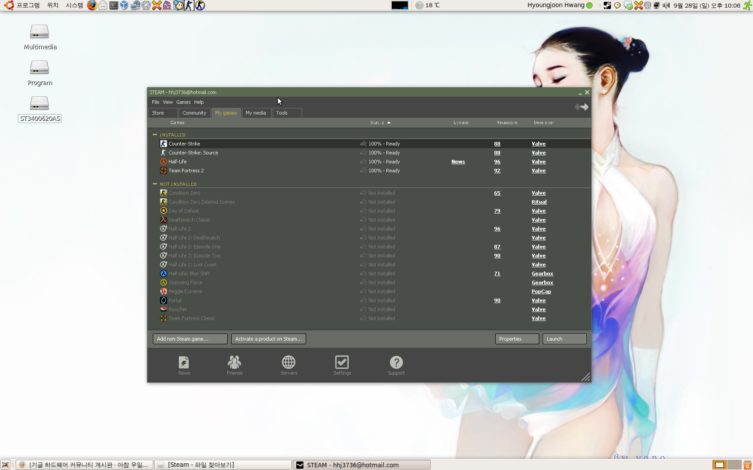Toggle favorite star for Ricochet row

363,309
